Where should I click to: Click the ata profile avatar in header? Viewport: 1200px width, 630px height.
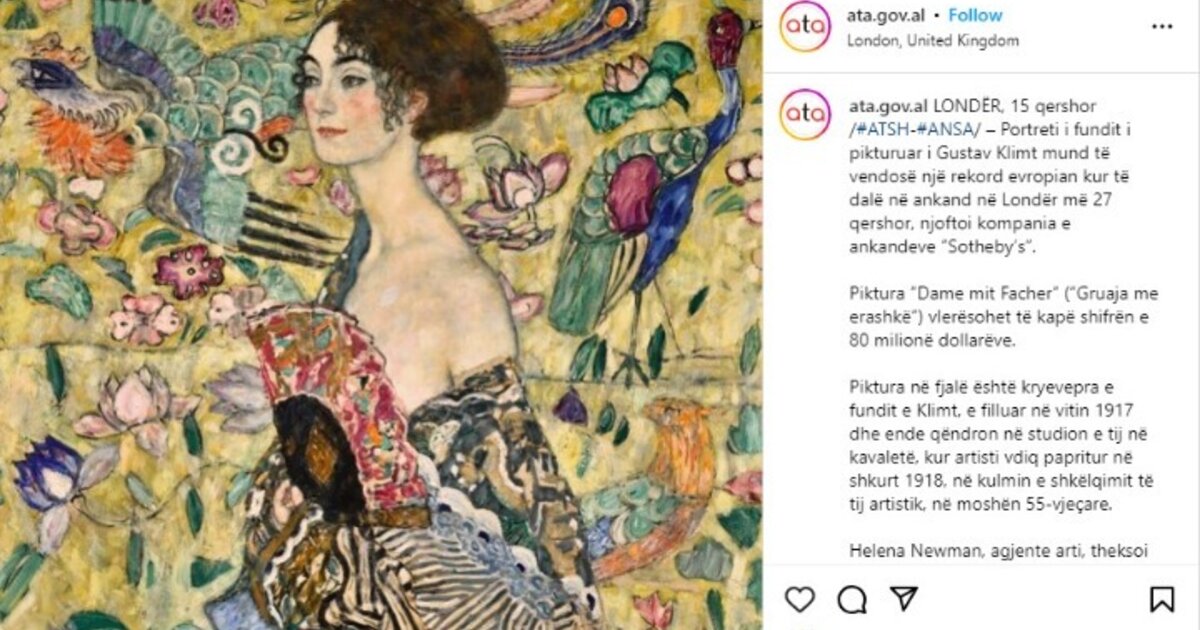pyautogui.click(x=805, y=27)
